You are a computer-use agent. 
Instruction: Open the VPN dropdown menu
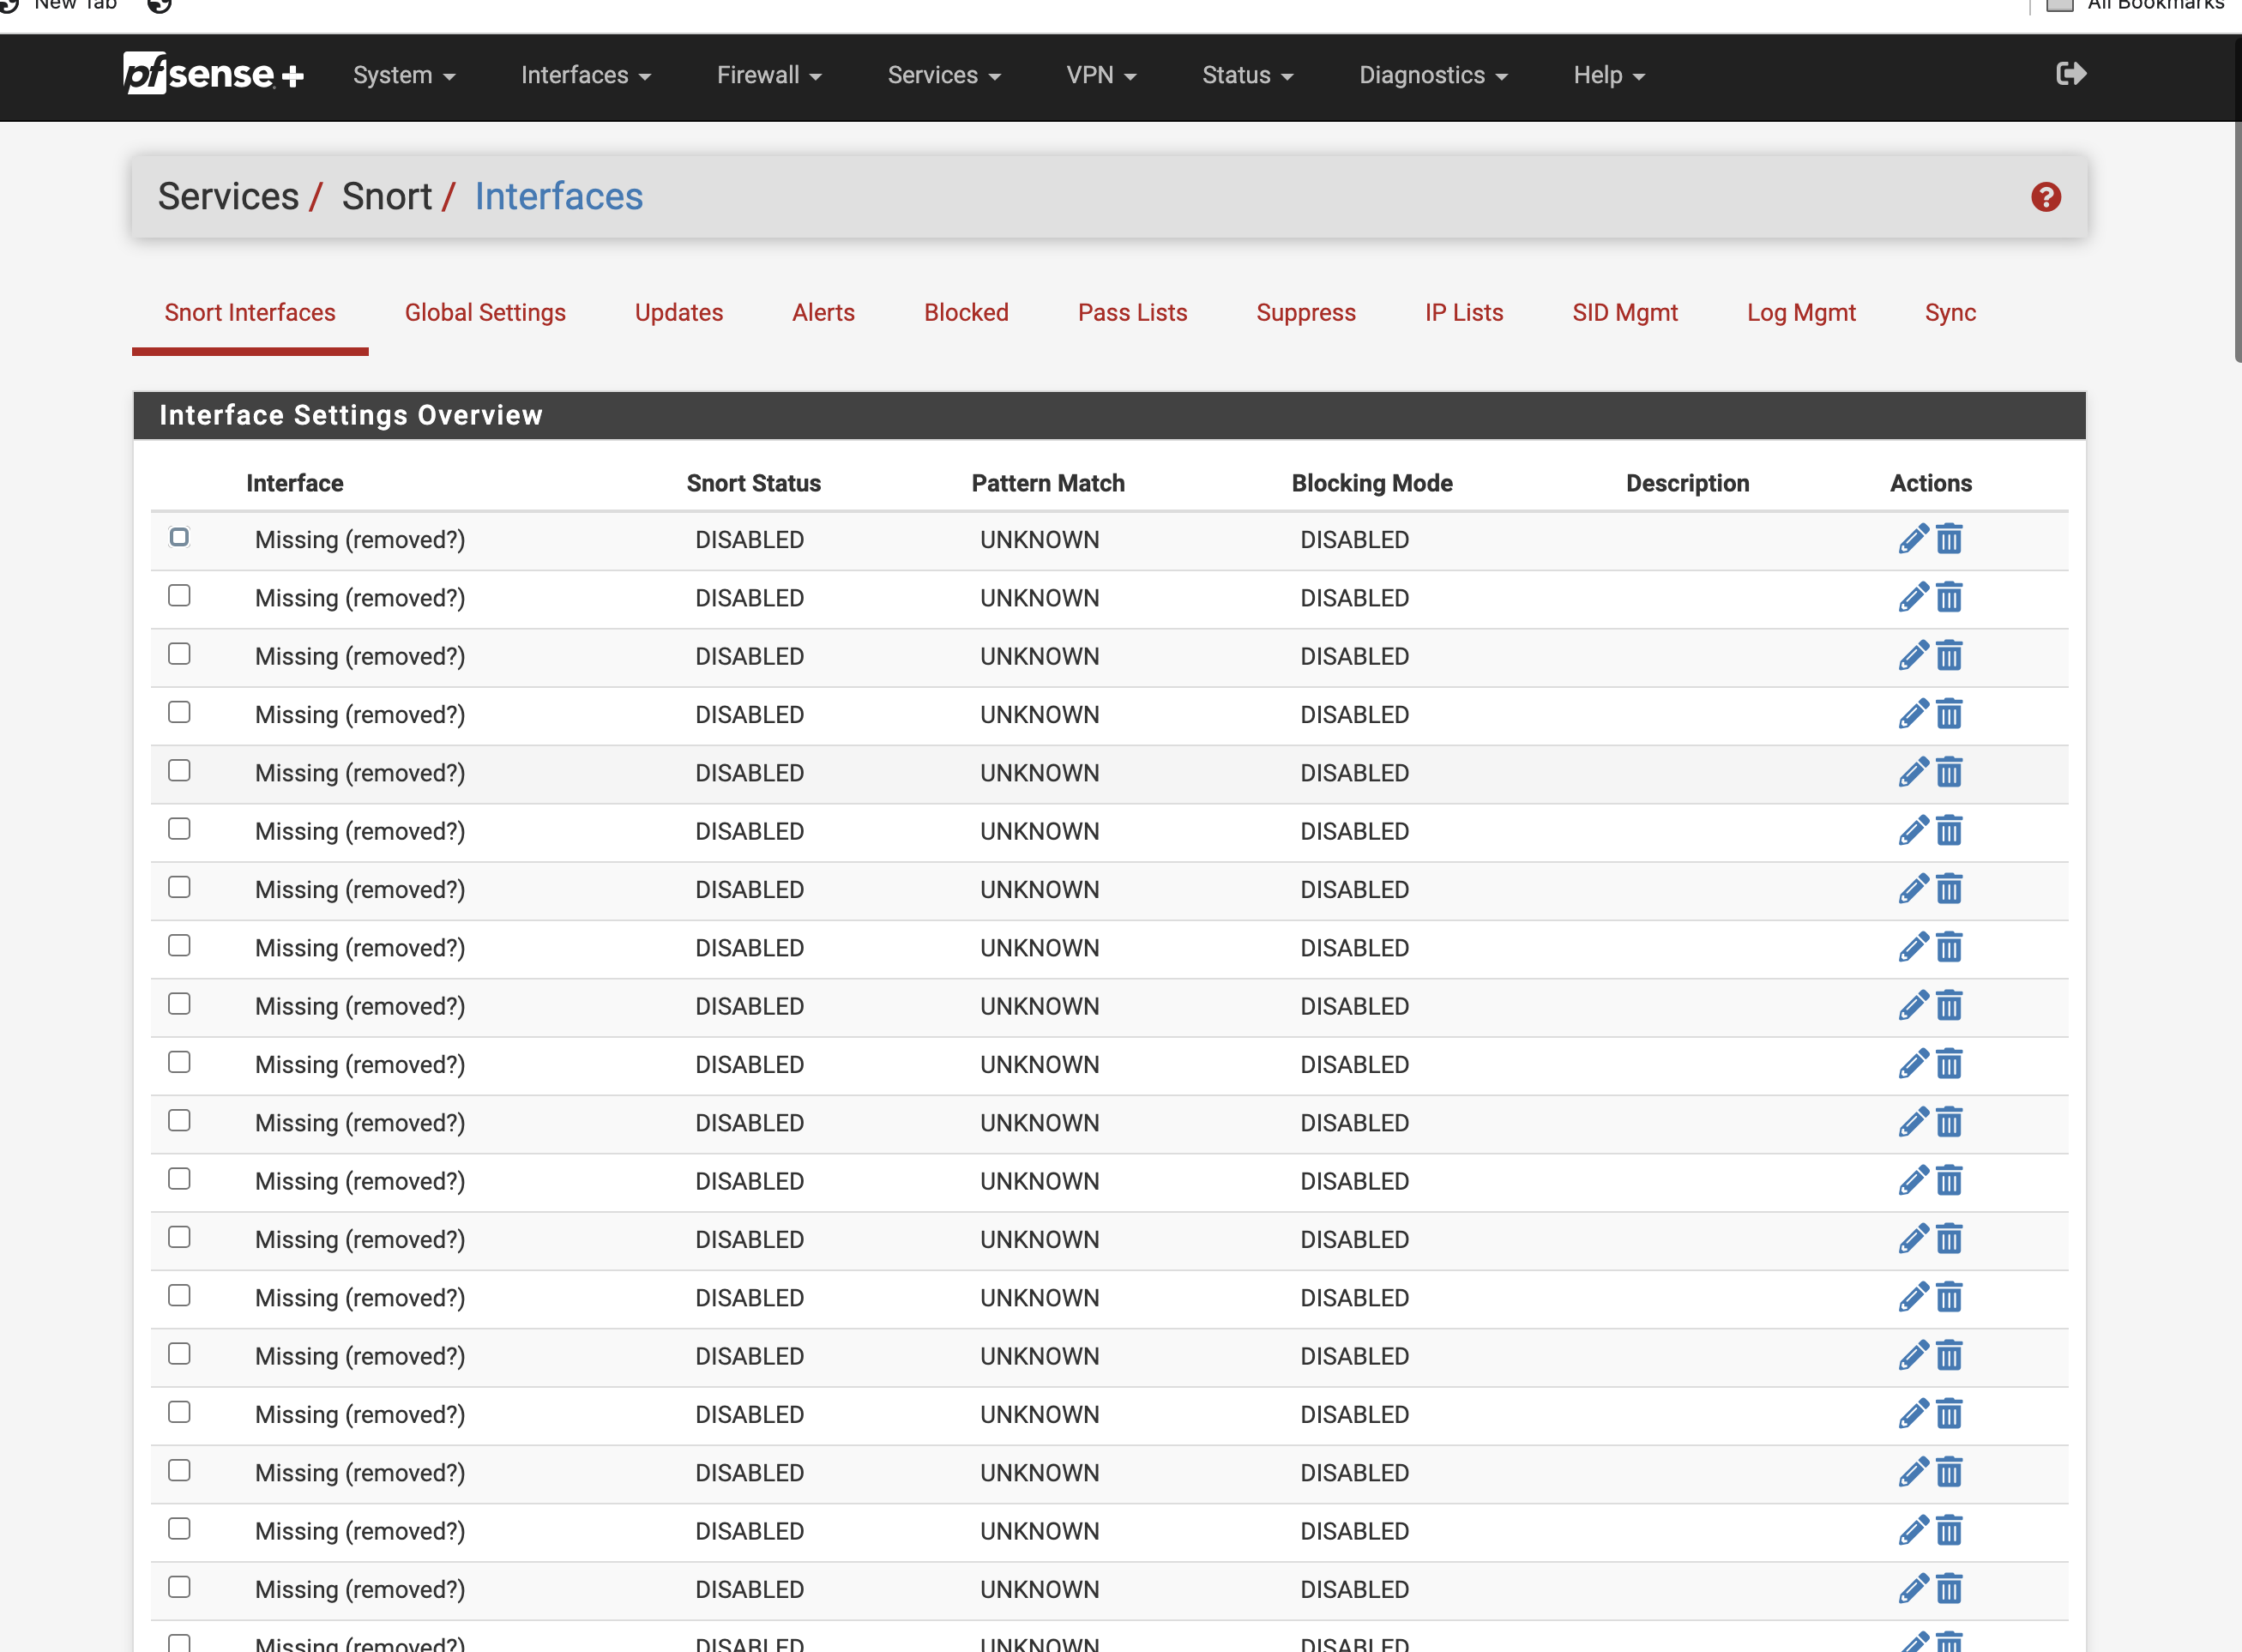pyautogui.click(x=1101, y=75)
